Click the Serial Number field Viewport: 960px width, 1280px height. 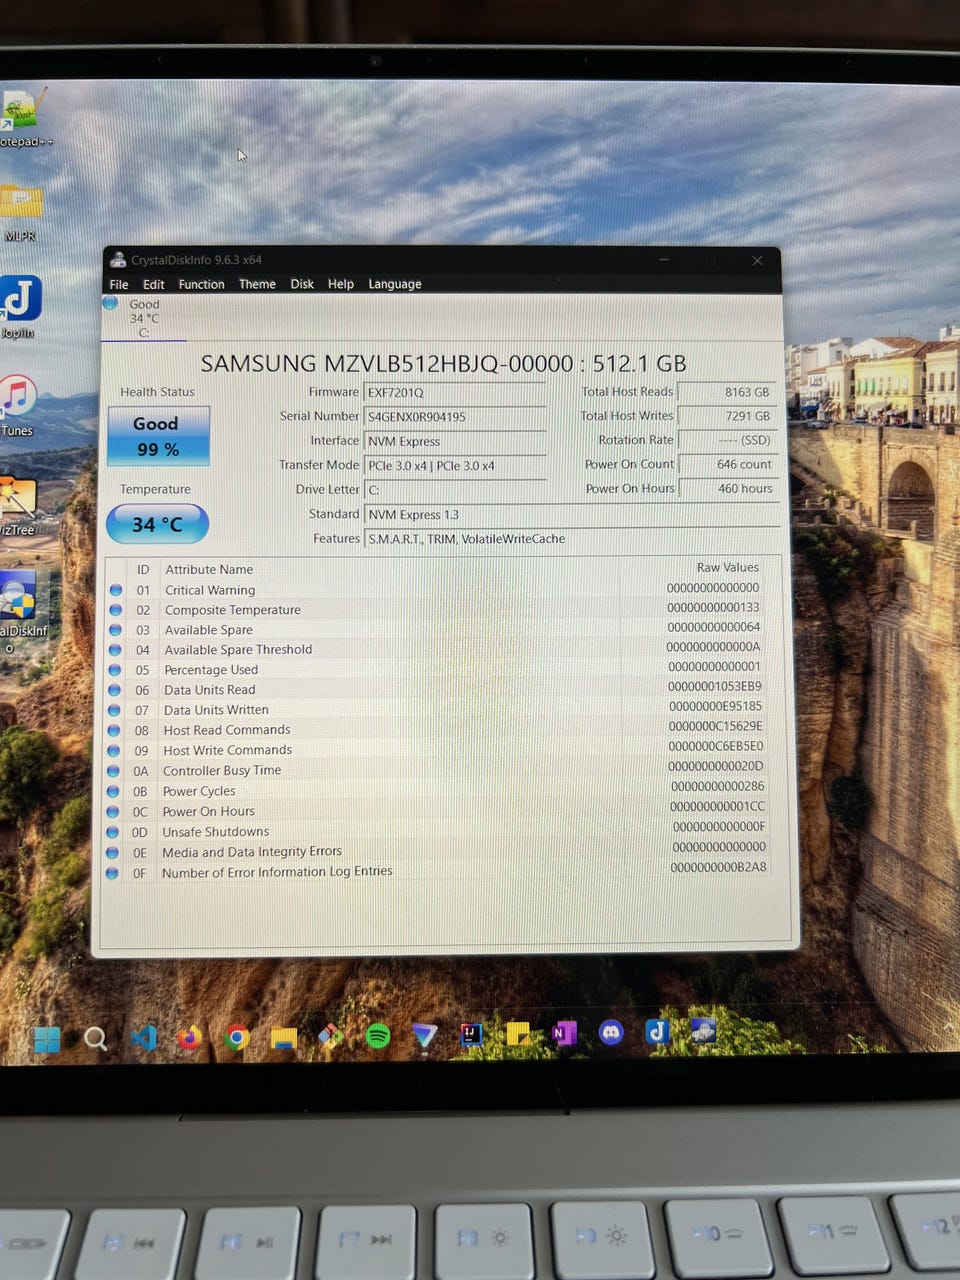coord(454,416)
